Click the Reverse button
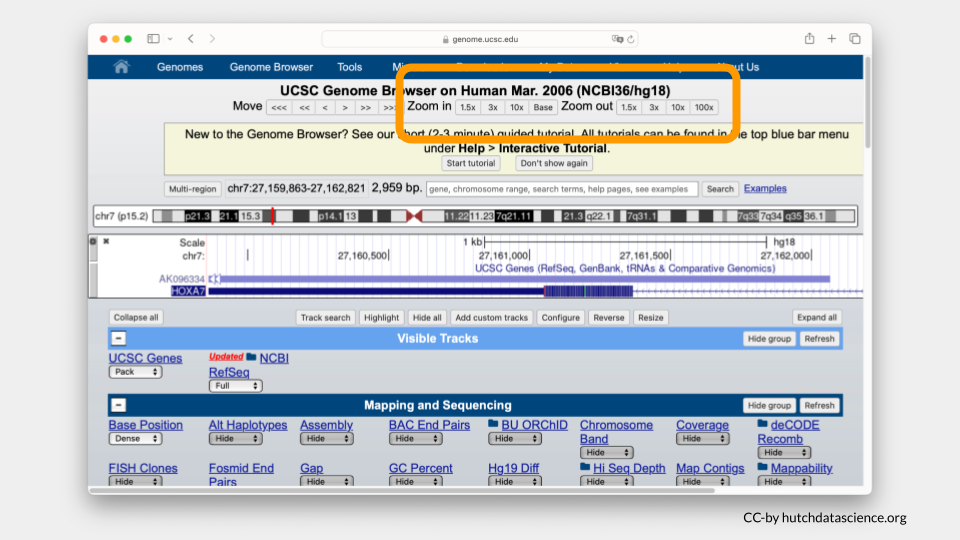 pos(609,317)
